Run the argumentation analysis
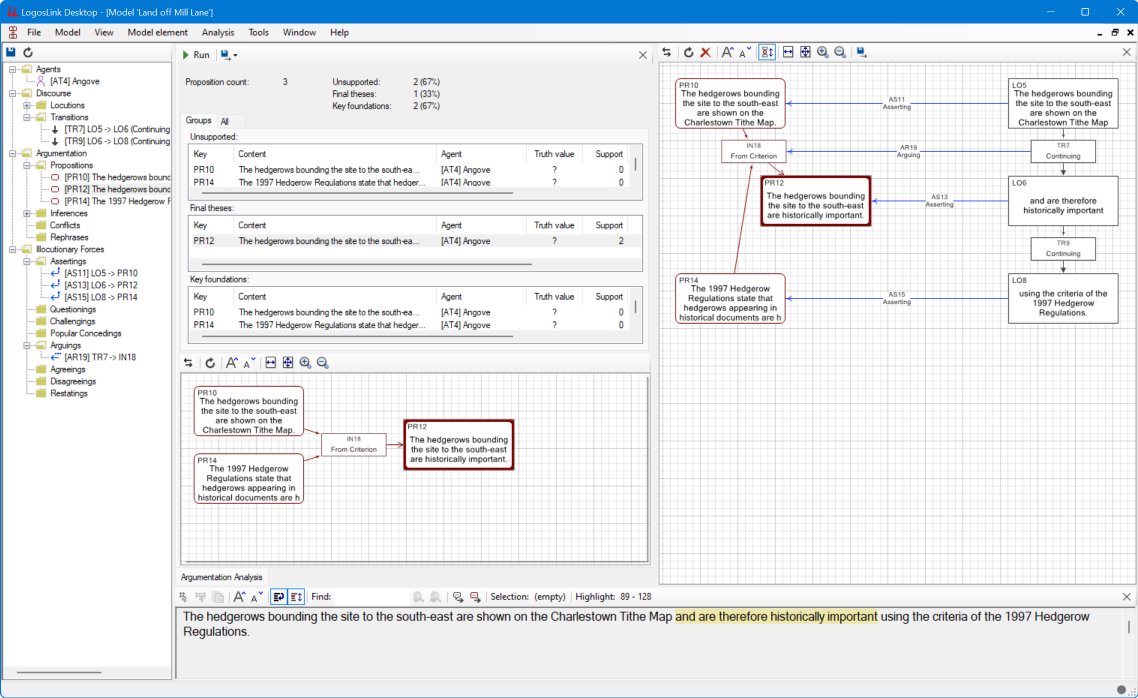Image resolution: width=1138 pixels, height=698 pixels. 195,55
